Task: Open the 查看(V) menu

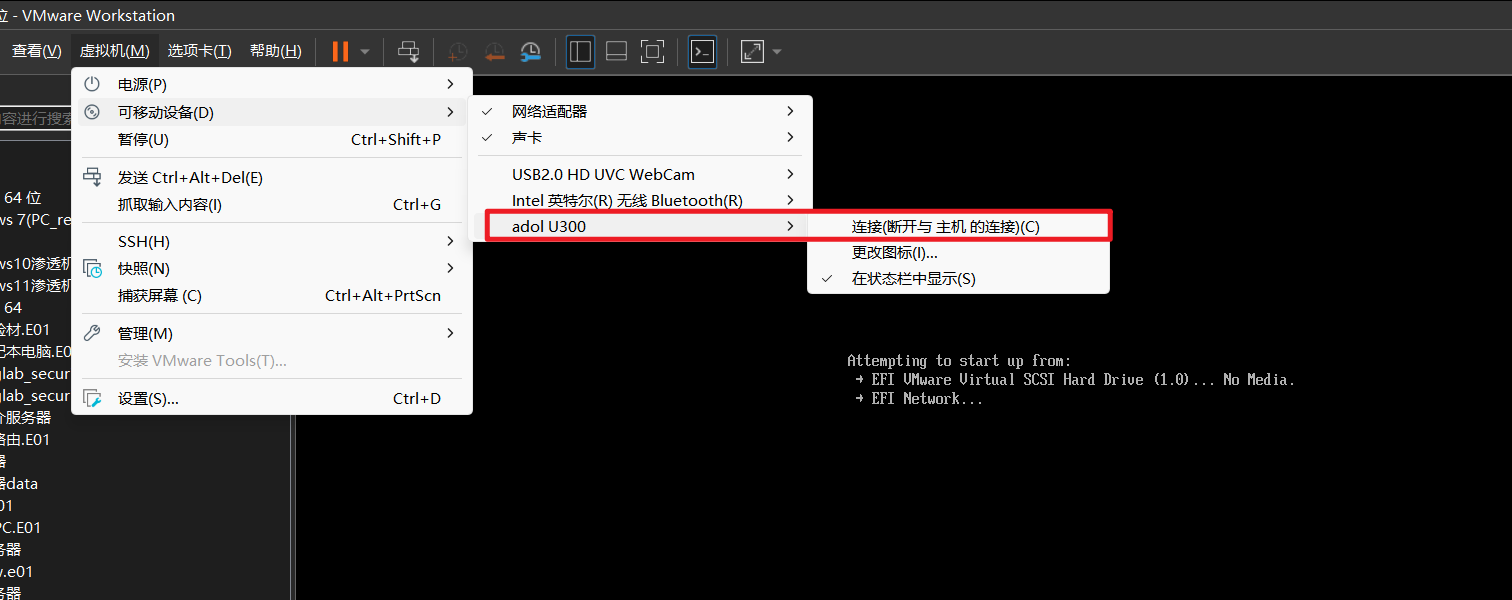Action: point(37,51)
